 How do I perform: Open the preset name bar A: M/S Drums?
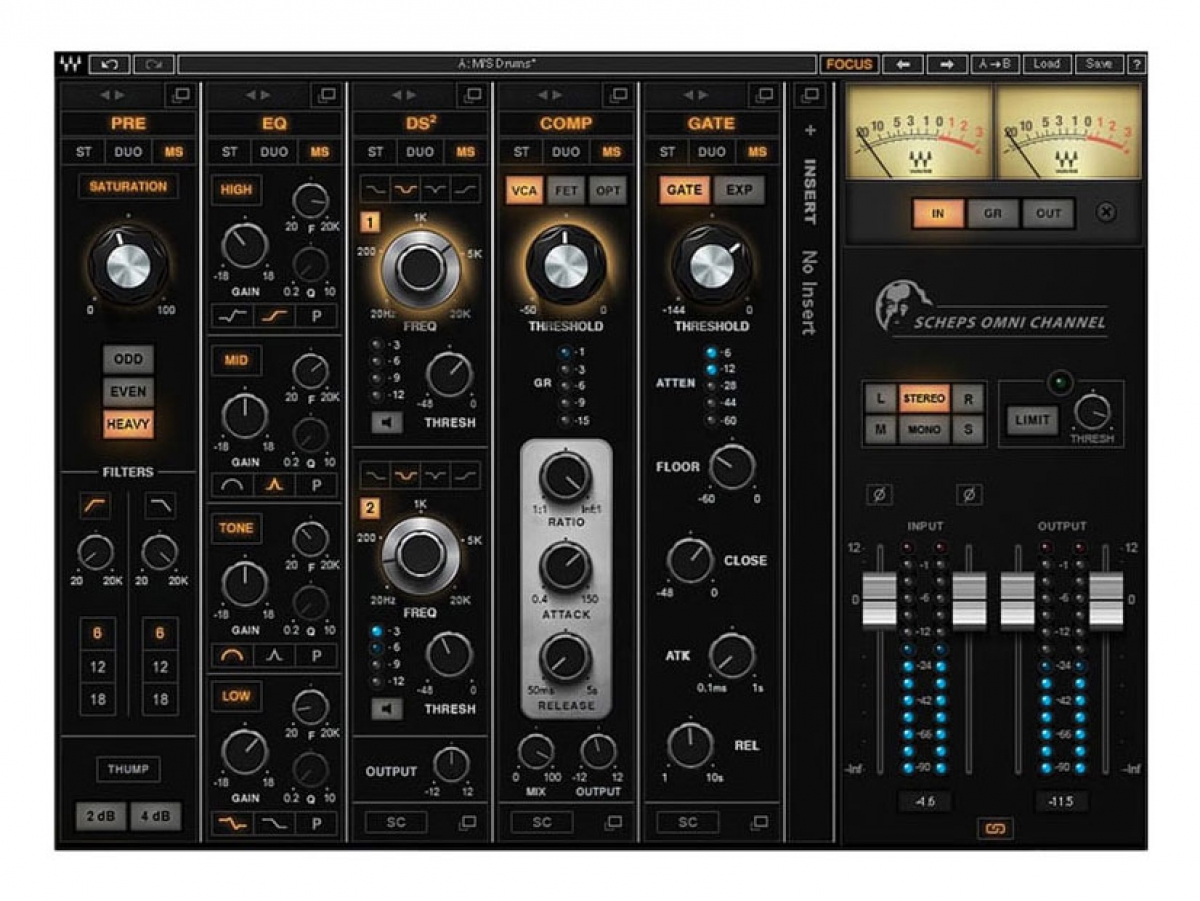click(497, 64)
